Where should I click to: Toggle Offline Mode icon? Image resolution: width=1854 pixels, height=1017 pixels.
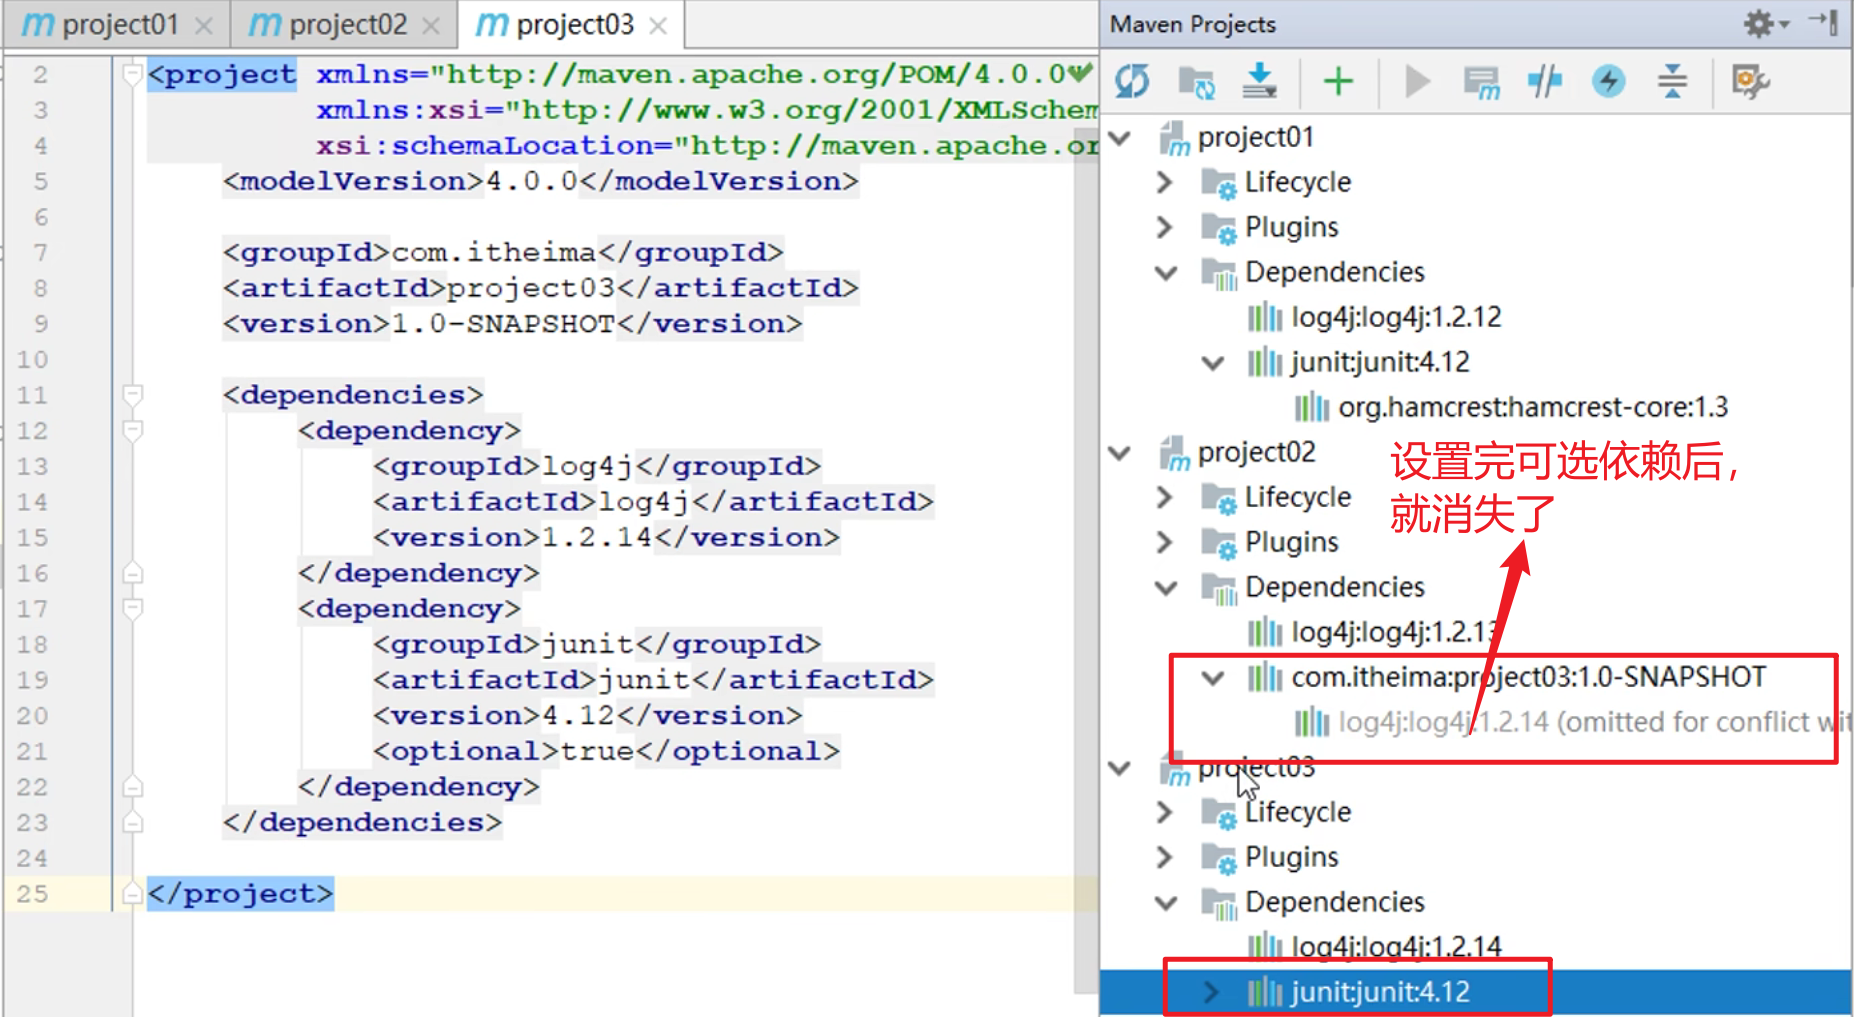[1545, 81]
